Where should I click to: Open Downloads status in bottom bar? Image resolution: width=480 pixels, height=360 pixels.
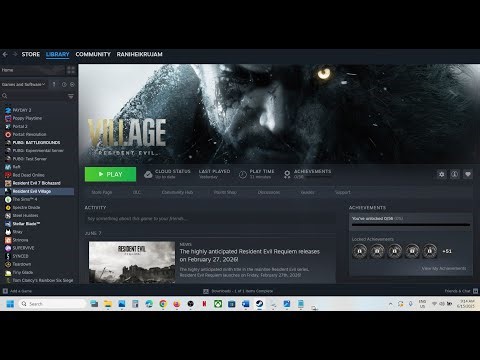click(x=238, y=291)
